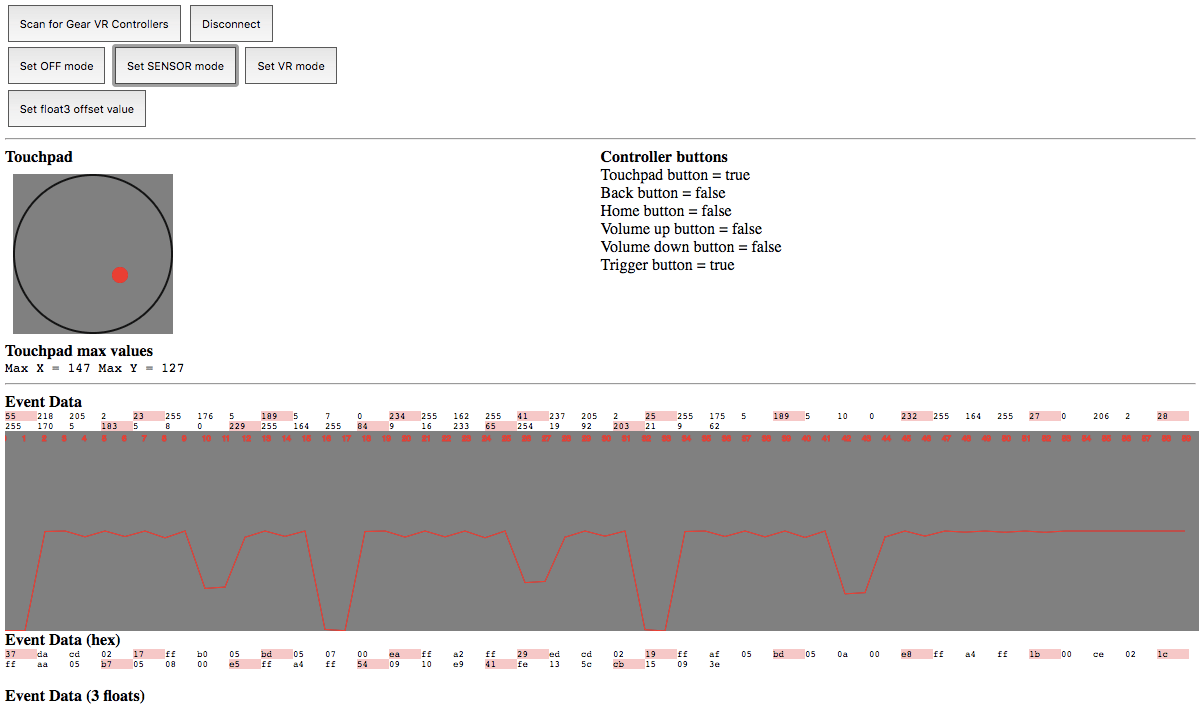Click Volume down button status text
The width and height of the screenshot is (1199, 707).
pos(691,247)
